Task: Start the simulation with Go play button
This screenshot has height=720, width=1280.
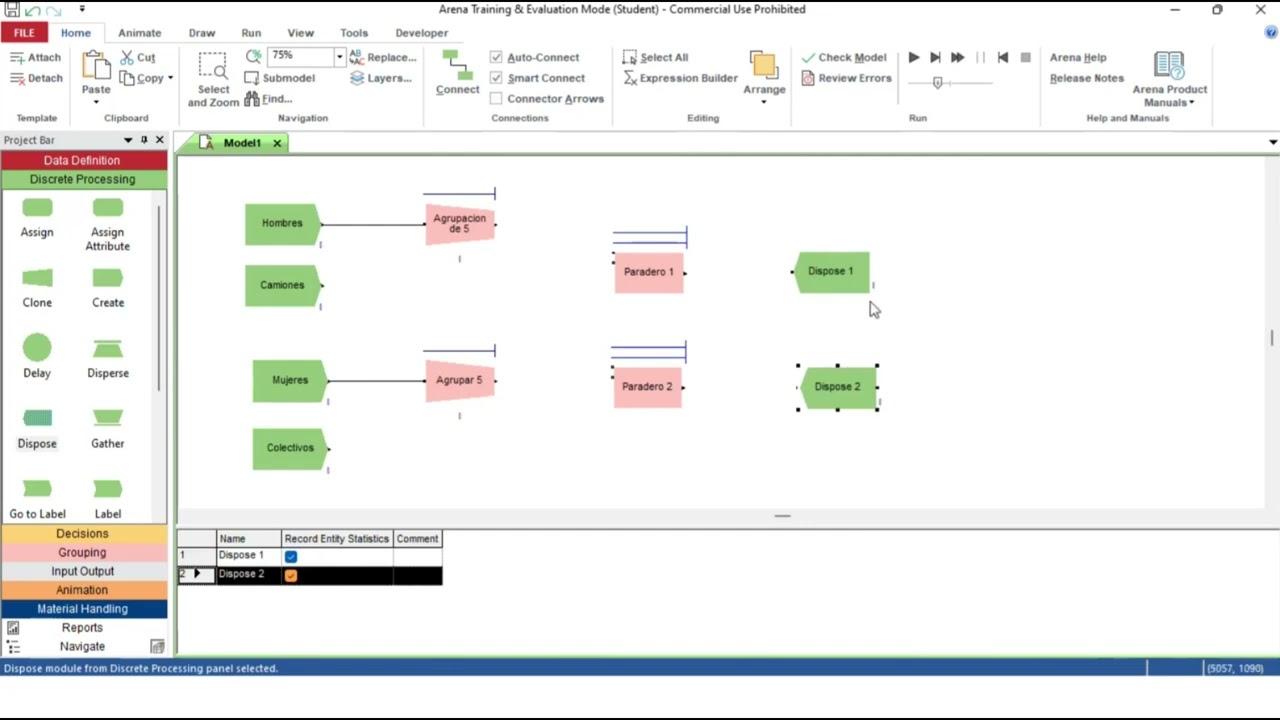Action: (x=914, y=58)
